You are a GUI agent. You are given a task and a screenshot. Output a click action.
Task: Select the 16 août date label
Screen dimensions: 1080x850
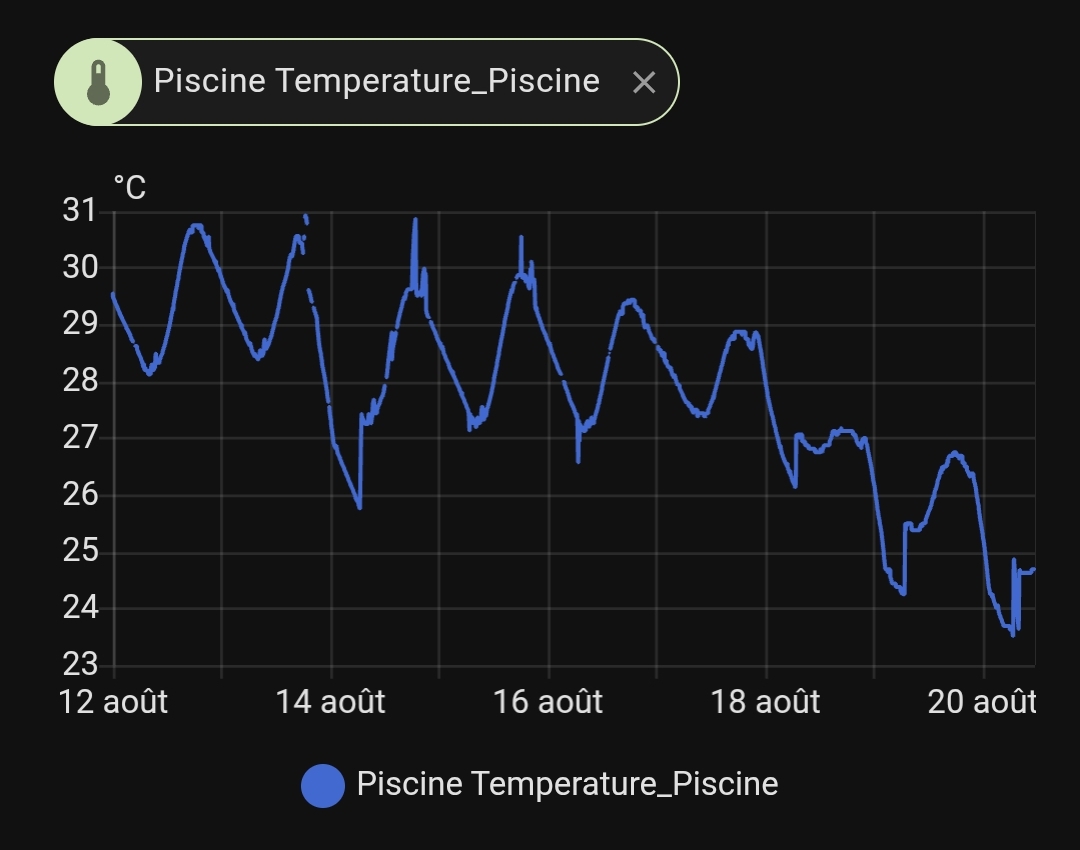548,702
